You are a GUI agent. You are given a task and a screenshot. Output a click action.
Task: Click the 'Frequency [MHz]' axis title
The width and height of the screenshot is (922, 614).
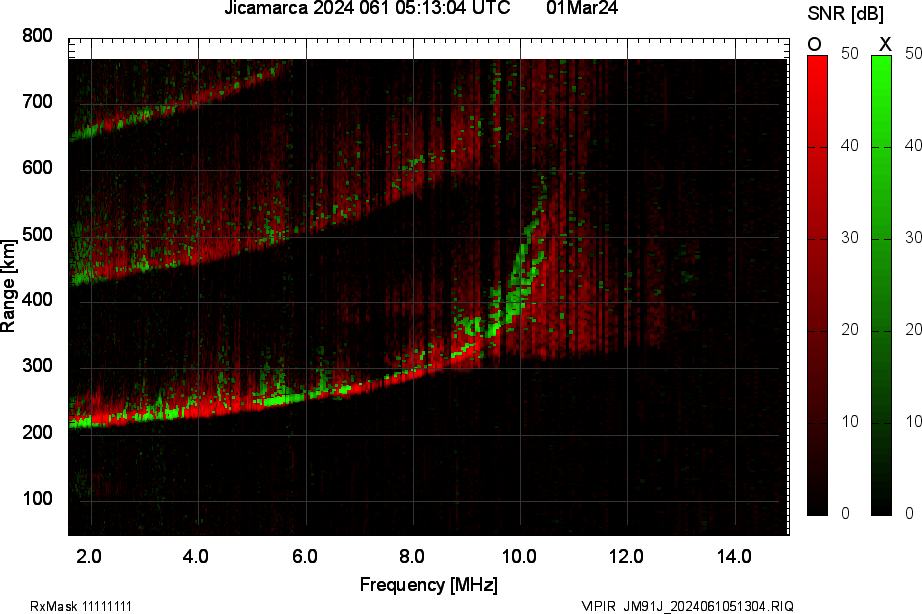(429, 585)
